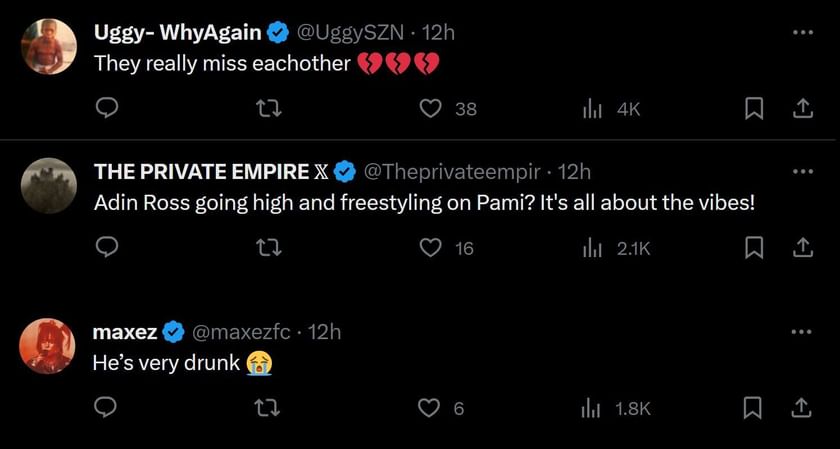The width and height of the screenshot is (840, 449).
Task: Open more options on Uggy's tweet
Action: click(x=802, y=32)
